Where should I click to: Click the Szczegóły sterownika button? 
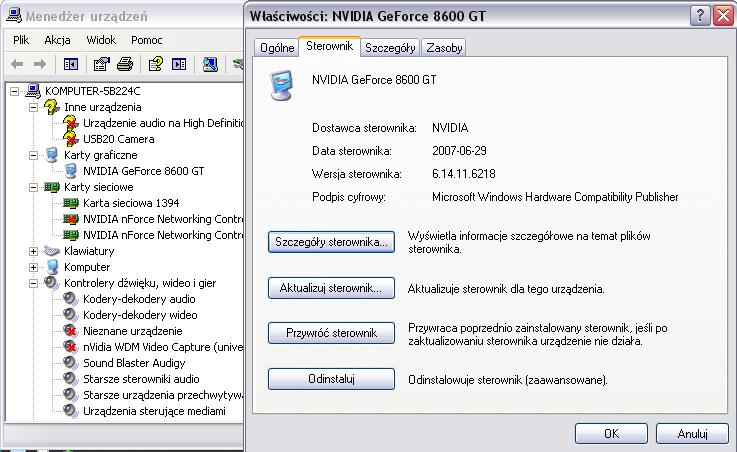[331, 242]
